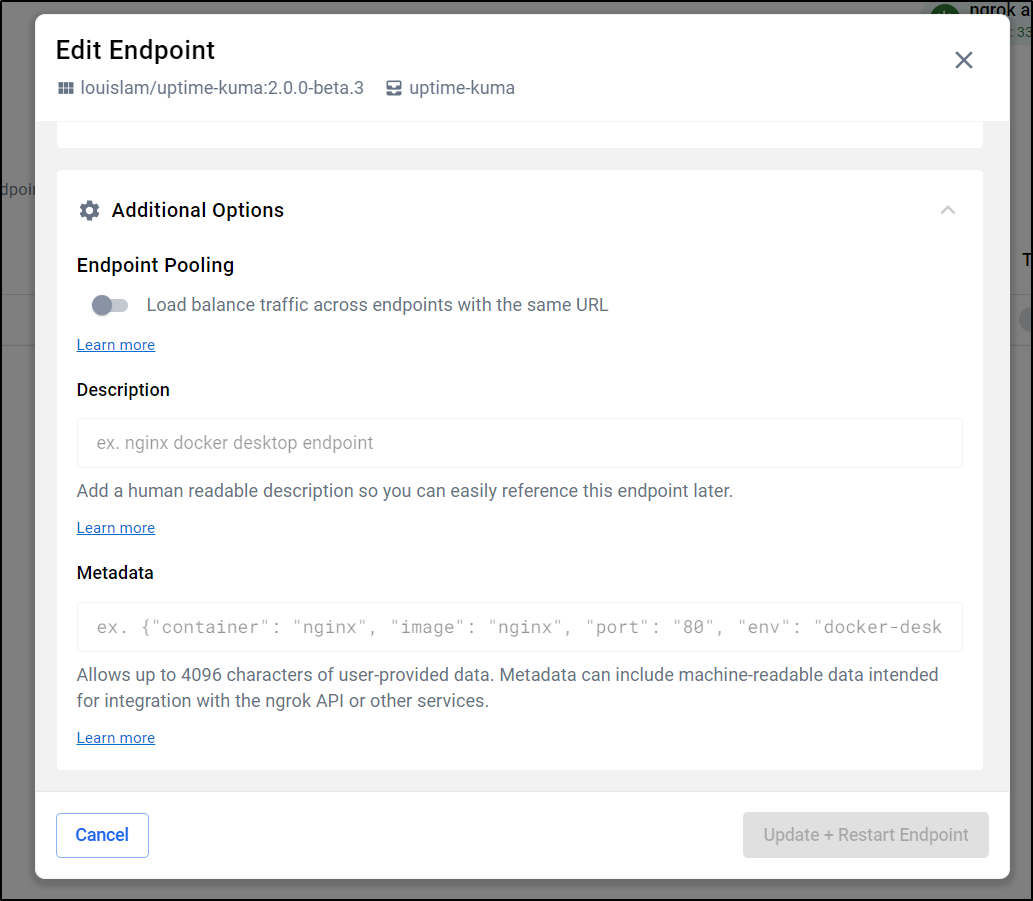Click the image icon beside louislam/uptime-kuma
Image resolution: width=1033 pixels, height=901 pixels.
coord(66,88)
